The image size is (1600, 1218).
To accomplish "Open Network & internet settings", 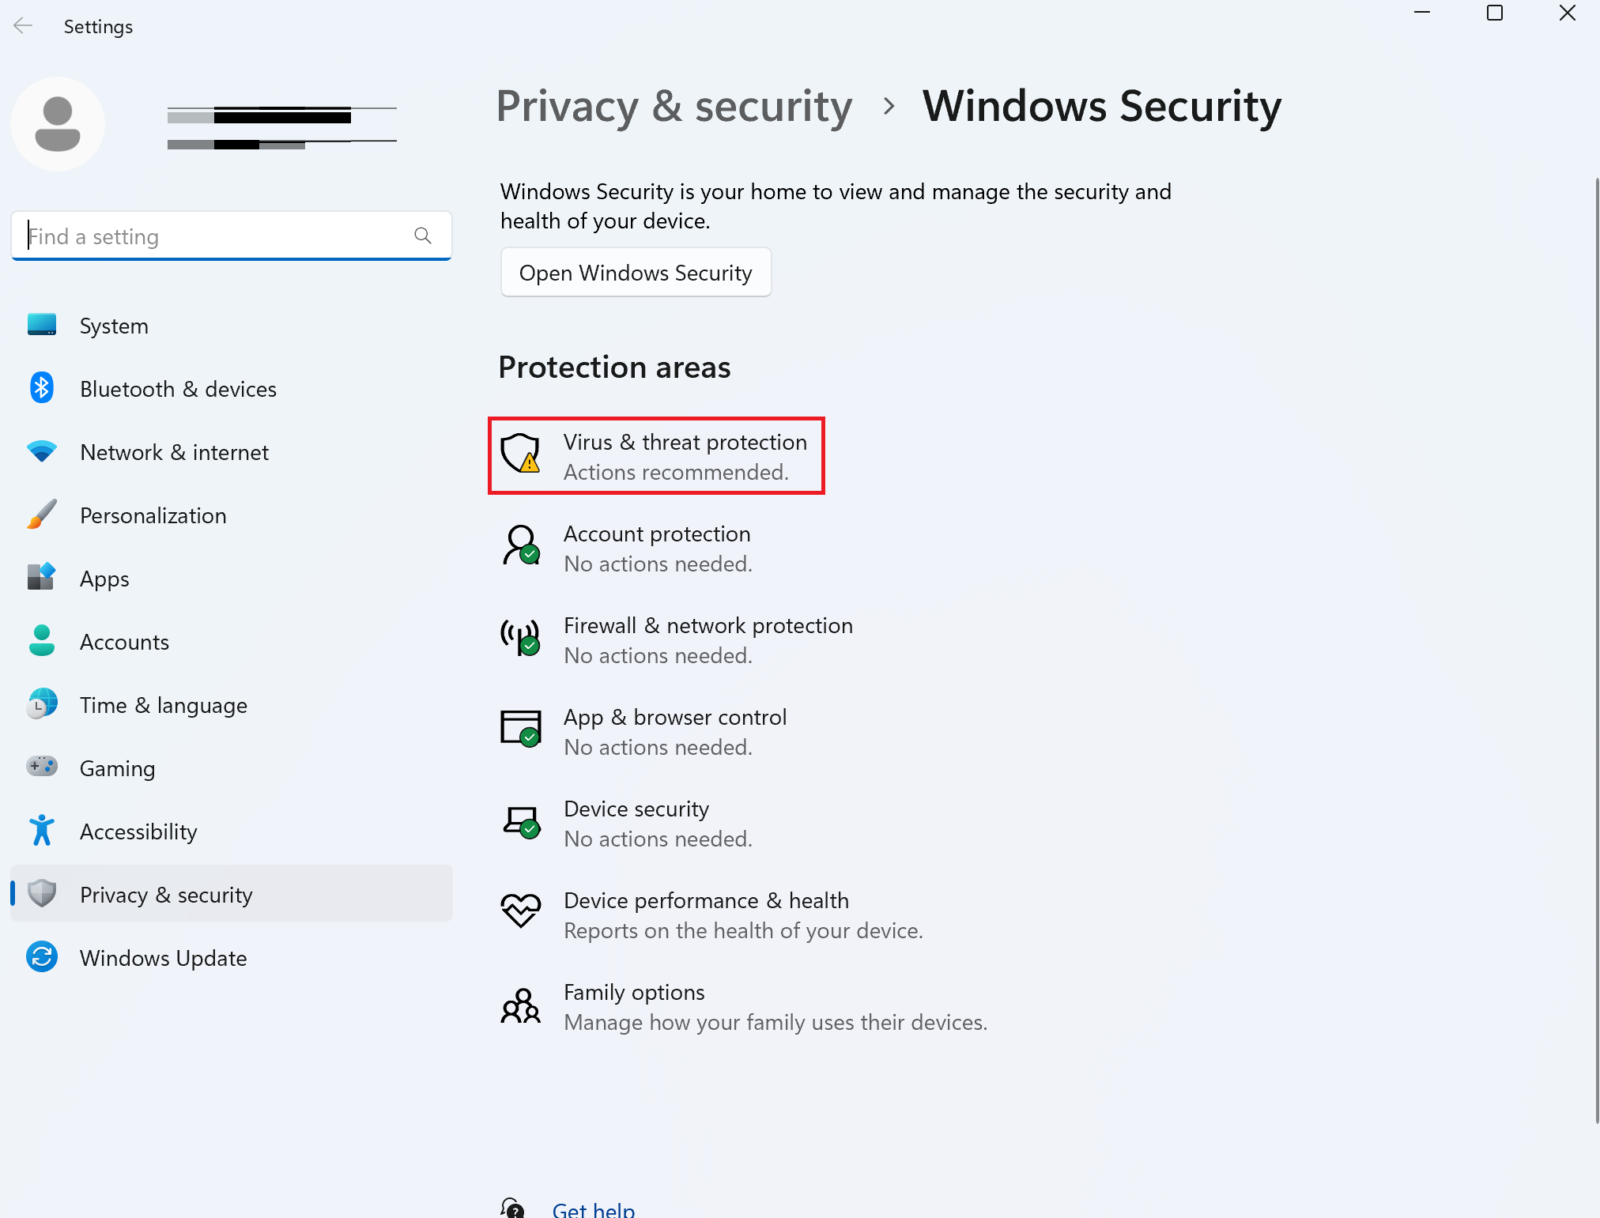I will tap(173, 452).
